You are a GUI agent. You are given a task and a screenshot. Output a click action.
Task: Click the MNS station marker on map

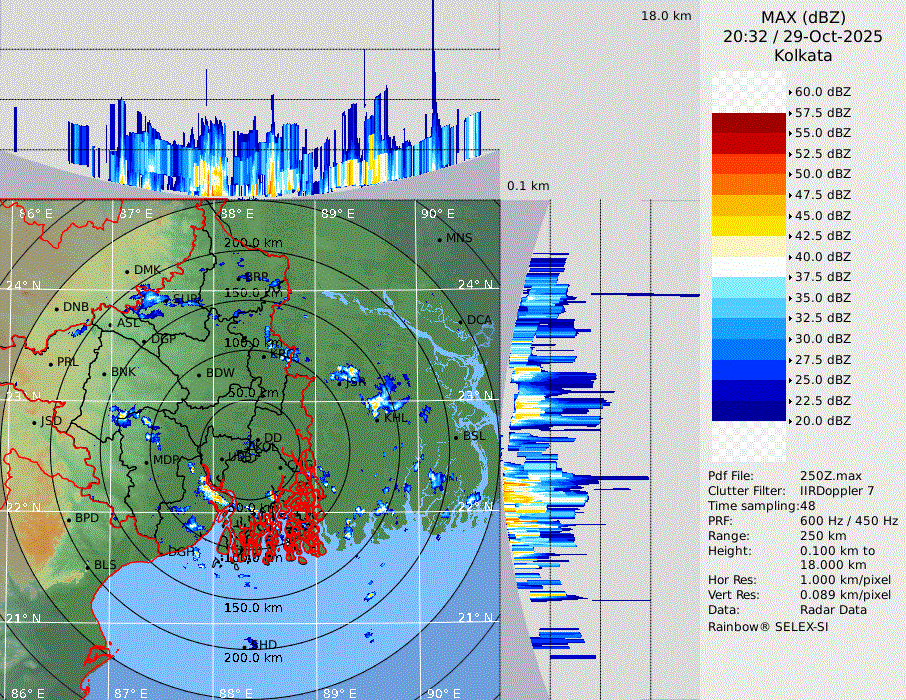tap(439, 239)
